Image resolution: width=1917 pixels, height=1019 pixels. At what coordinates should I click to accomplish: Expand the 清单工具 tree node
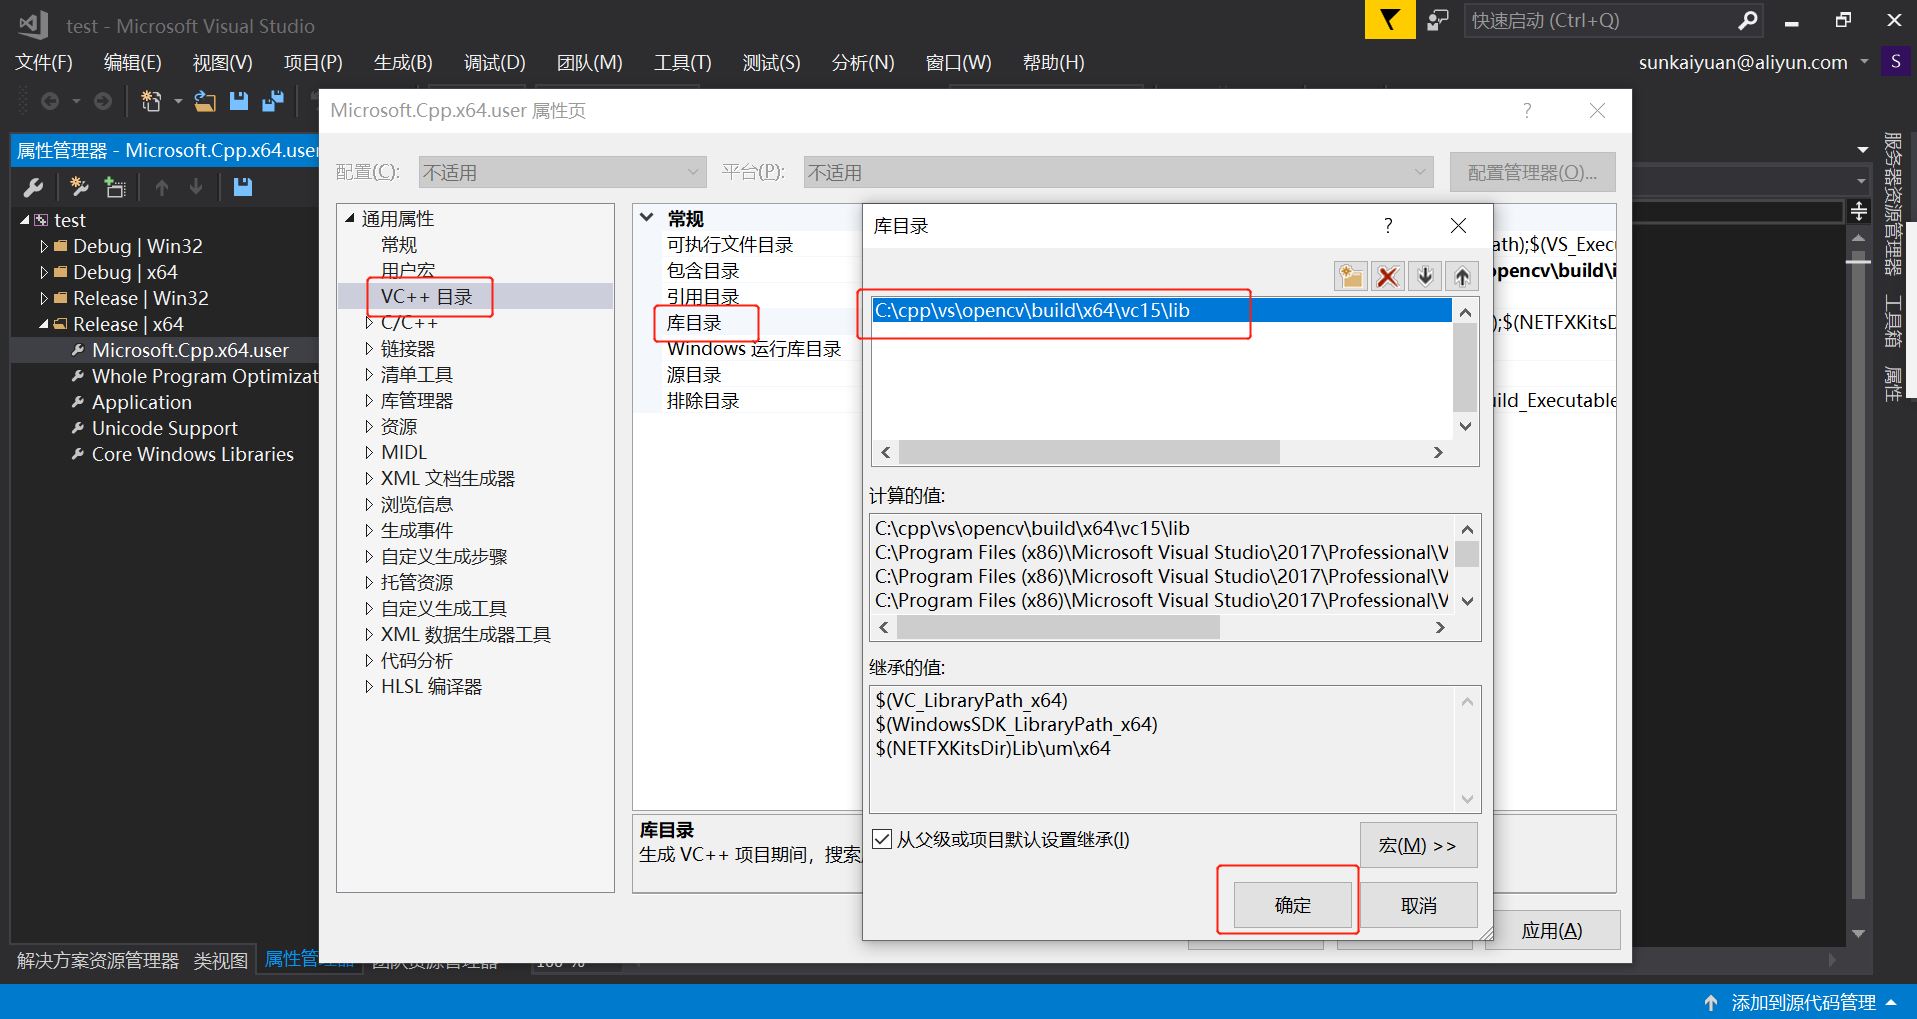pos(369,375)
